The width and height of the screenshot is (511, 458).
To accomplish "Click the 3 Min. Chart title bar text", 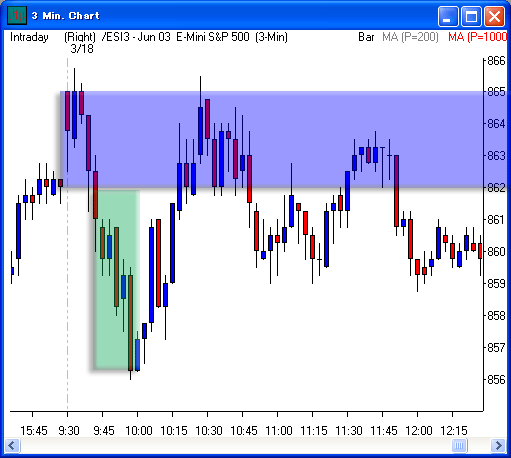I will coord(66,16).
